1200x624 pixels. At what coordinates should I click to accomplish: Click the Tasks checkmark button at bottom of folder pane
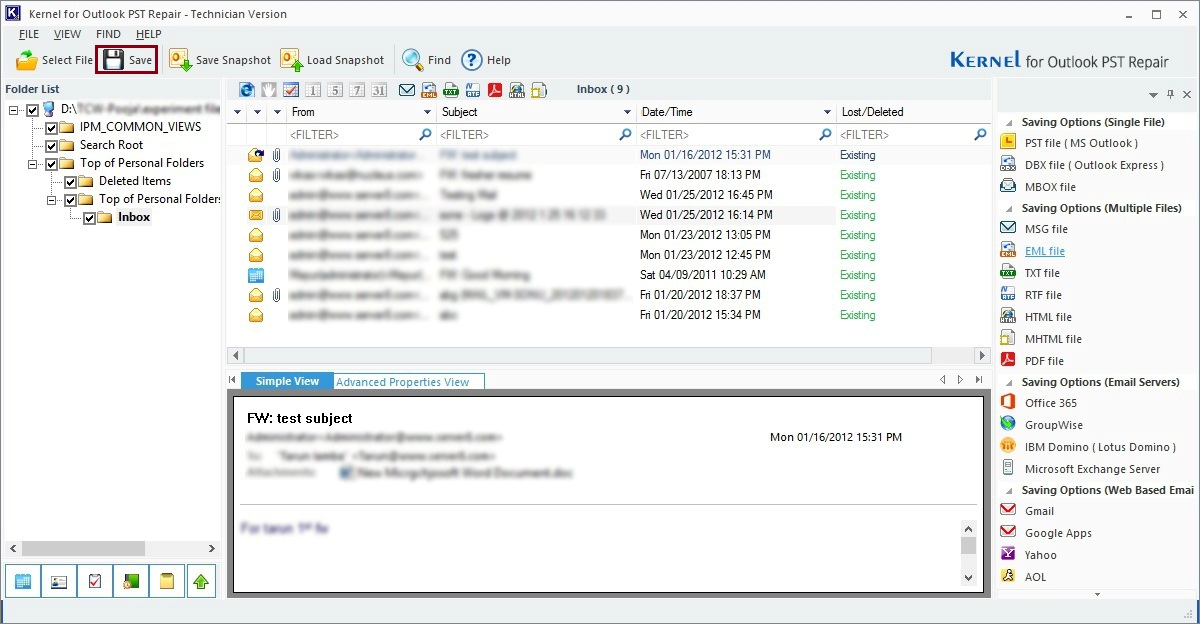(95, 581)
